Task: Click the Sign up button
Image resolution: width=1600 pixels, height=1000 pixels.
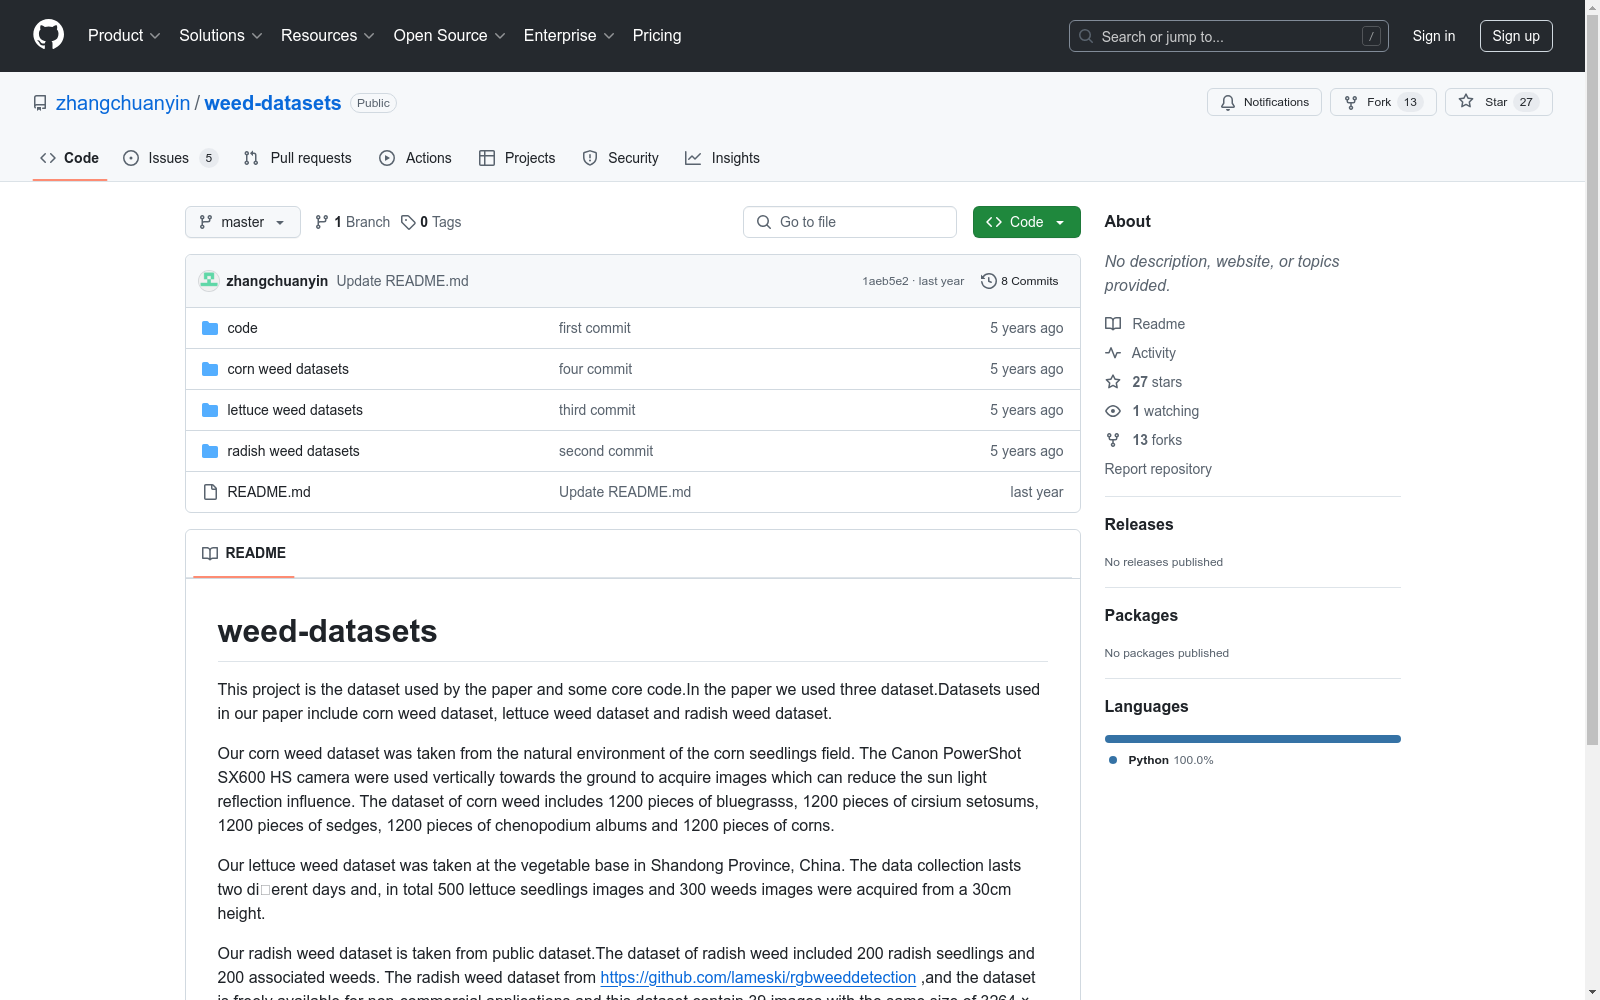Action: click(x=1516, y=36)
